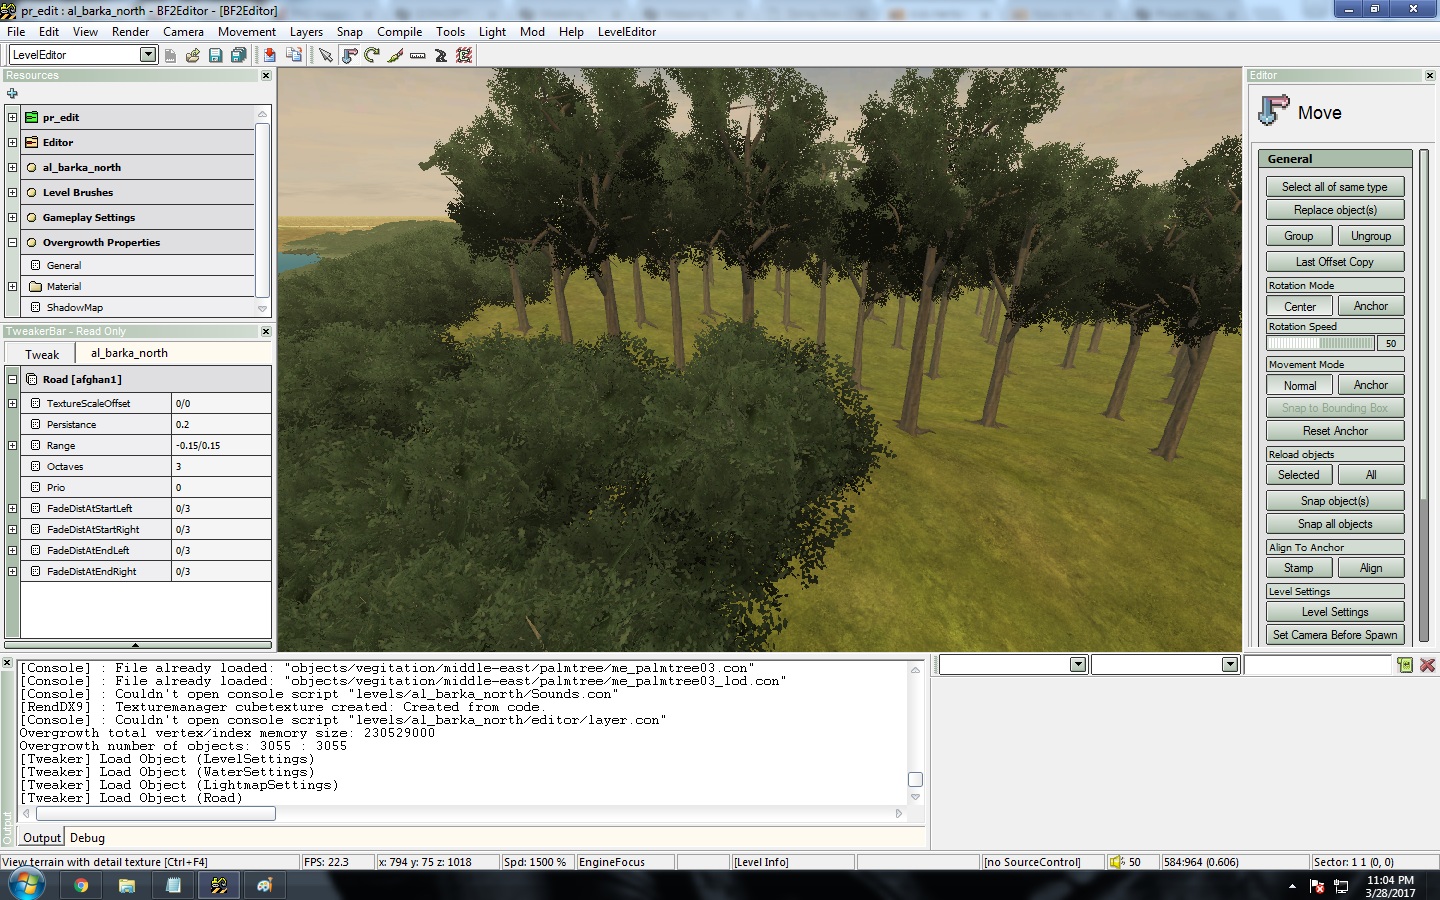
Task: Click the red X icon near console input
Action: 1428,665
